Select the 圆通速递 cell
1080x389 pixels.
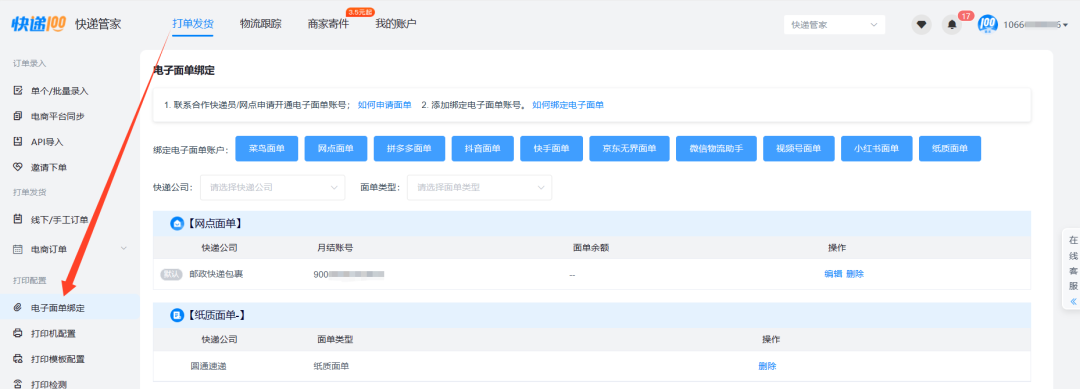[208, 366]
